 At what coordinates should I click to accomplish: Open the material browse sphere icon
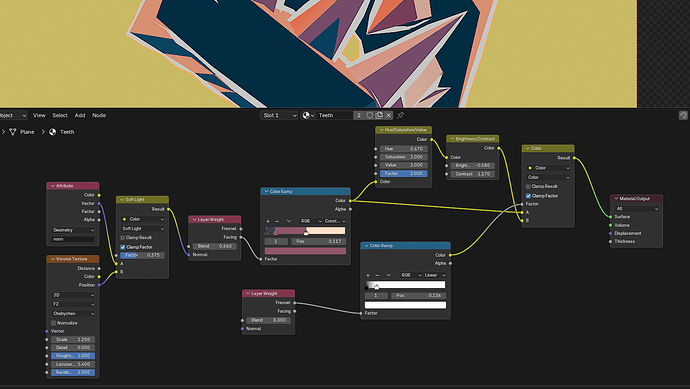coord(308,115)
